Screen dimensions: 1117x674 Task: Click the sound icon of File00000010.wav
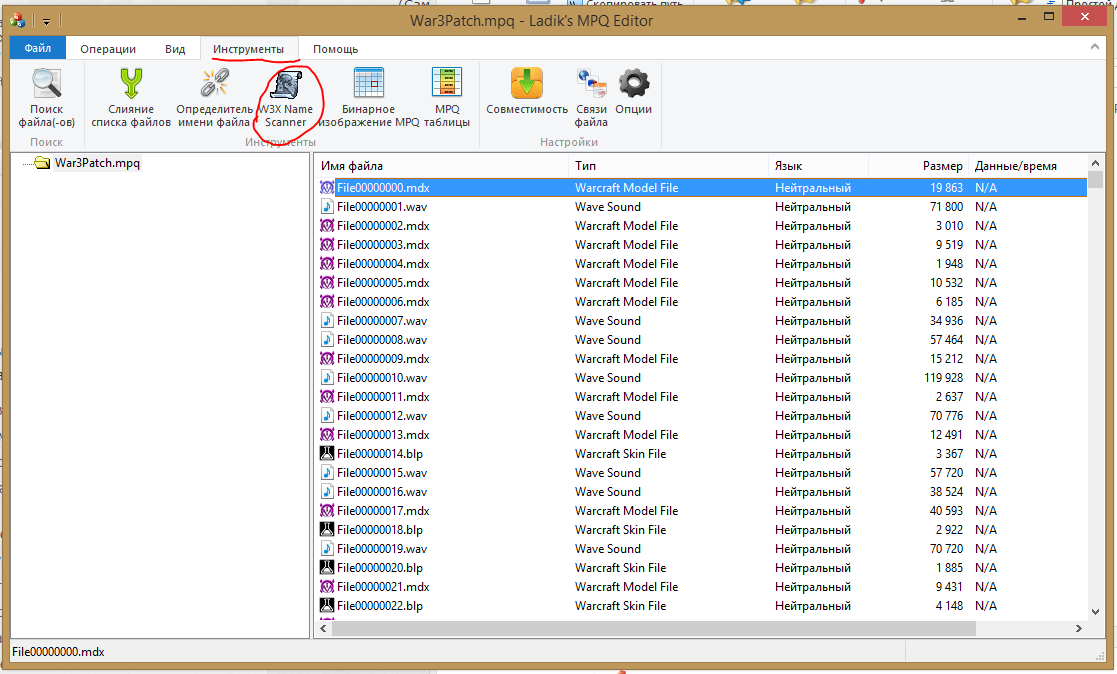tap(327, 378)
